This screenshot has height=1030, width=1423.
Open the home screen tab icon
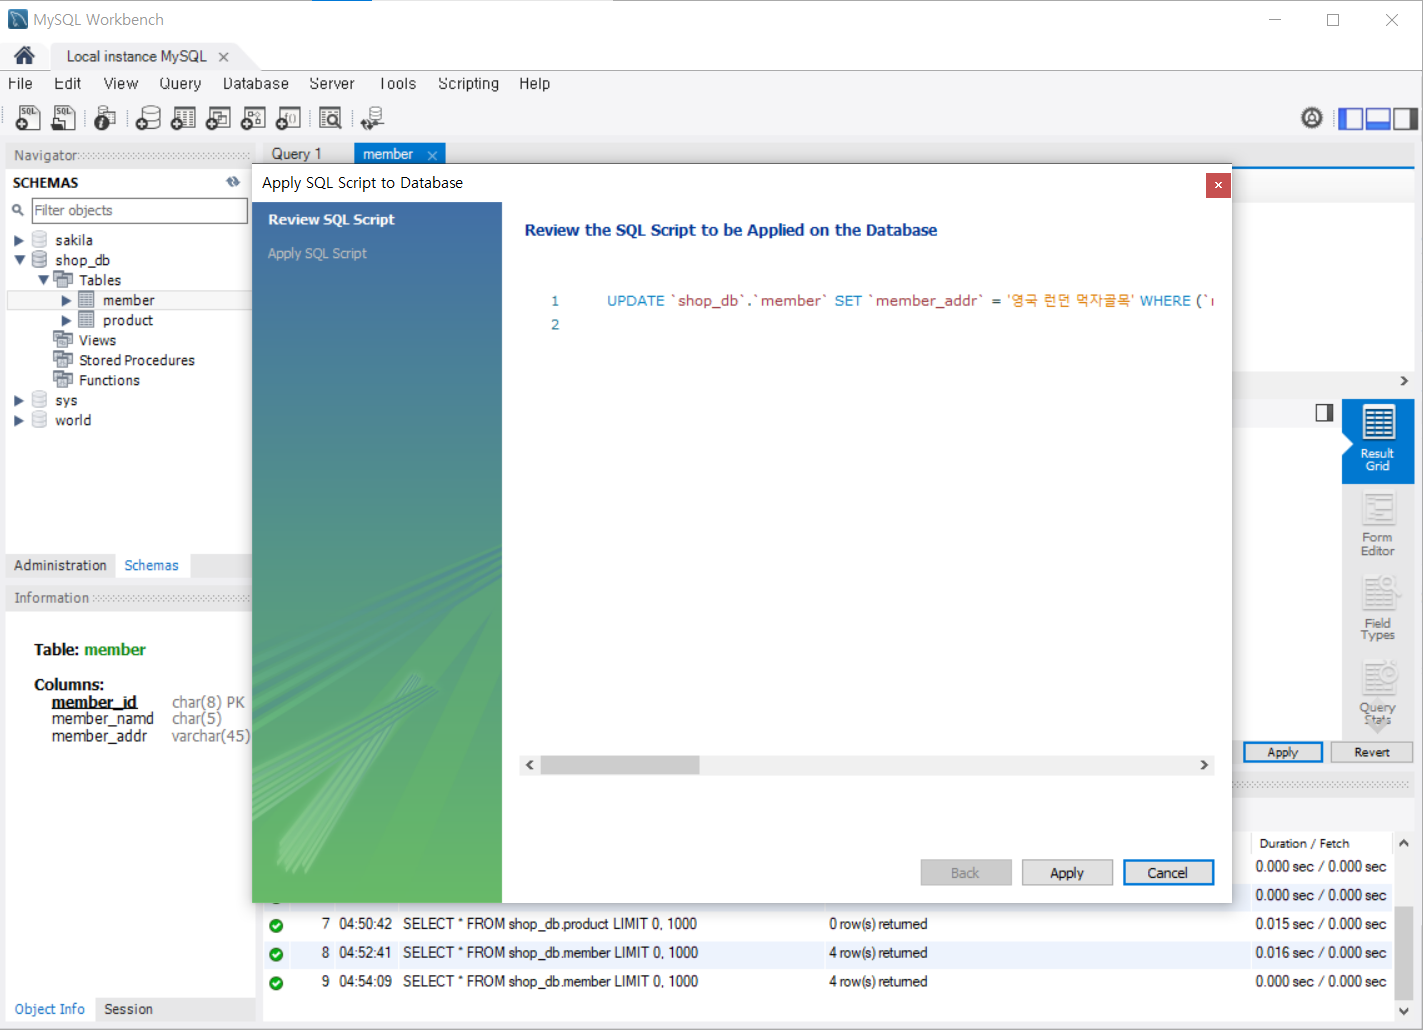(24, 55)
